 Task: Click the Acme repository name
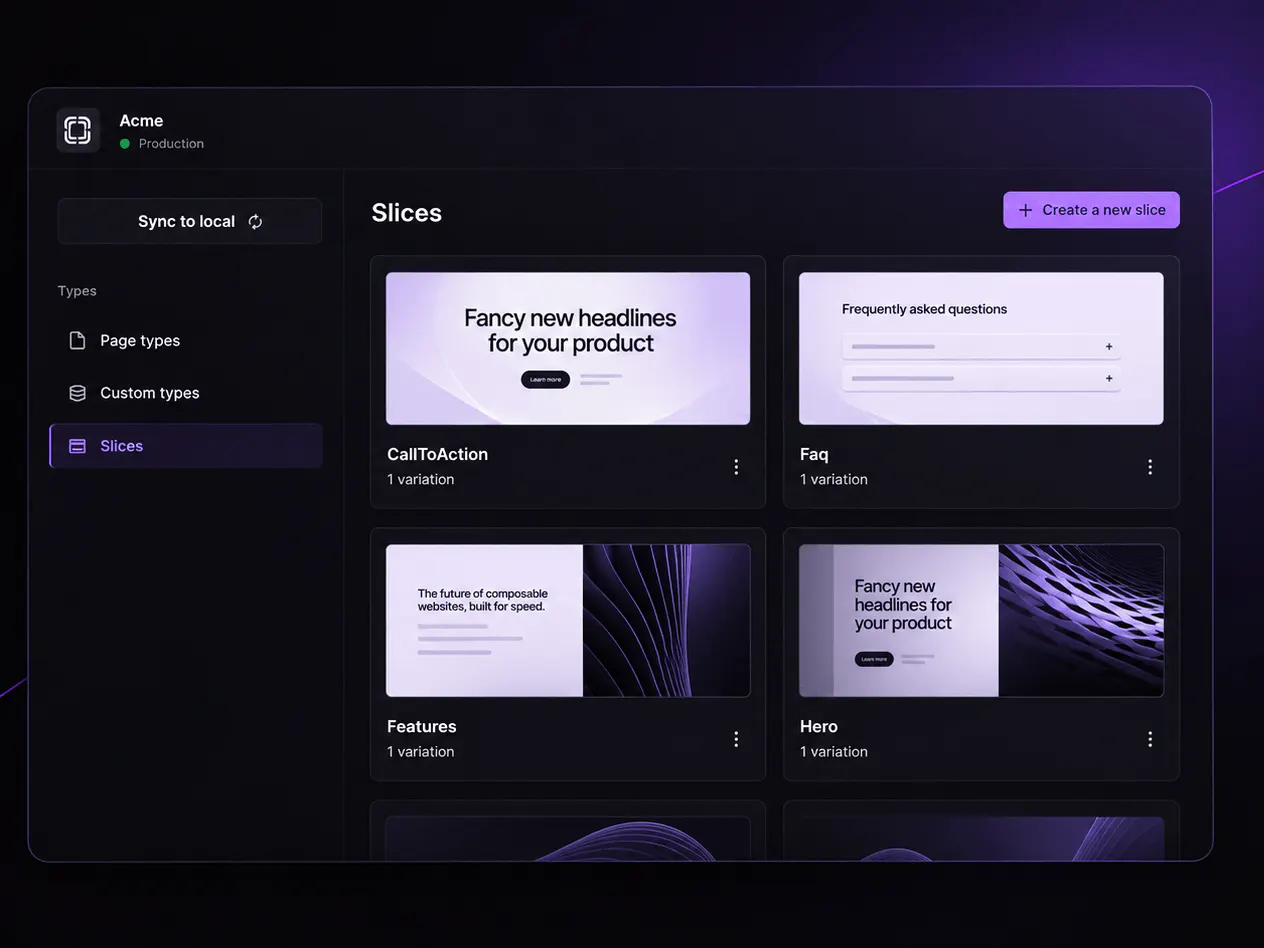pos(141,121)
